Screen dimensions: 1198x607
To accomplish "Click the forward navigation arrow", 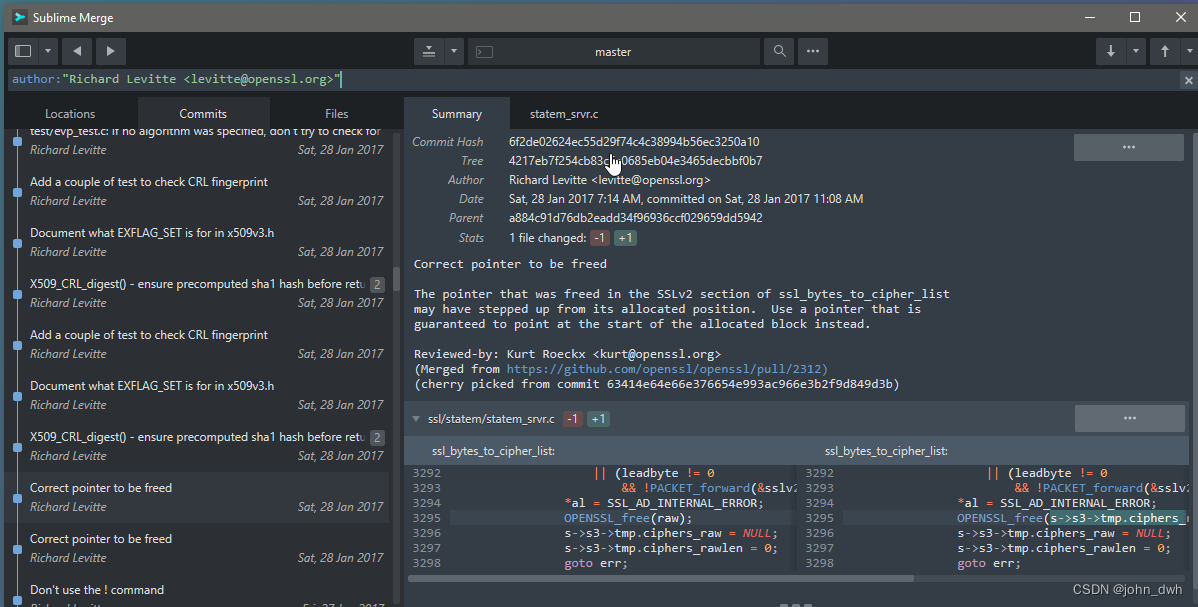I will (x=110, y=51).
